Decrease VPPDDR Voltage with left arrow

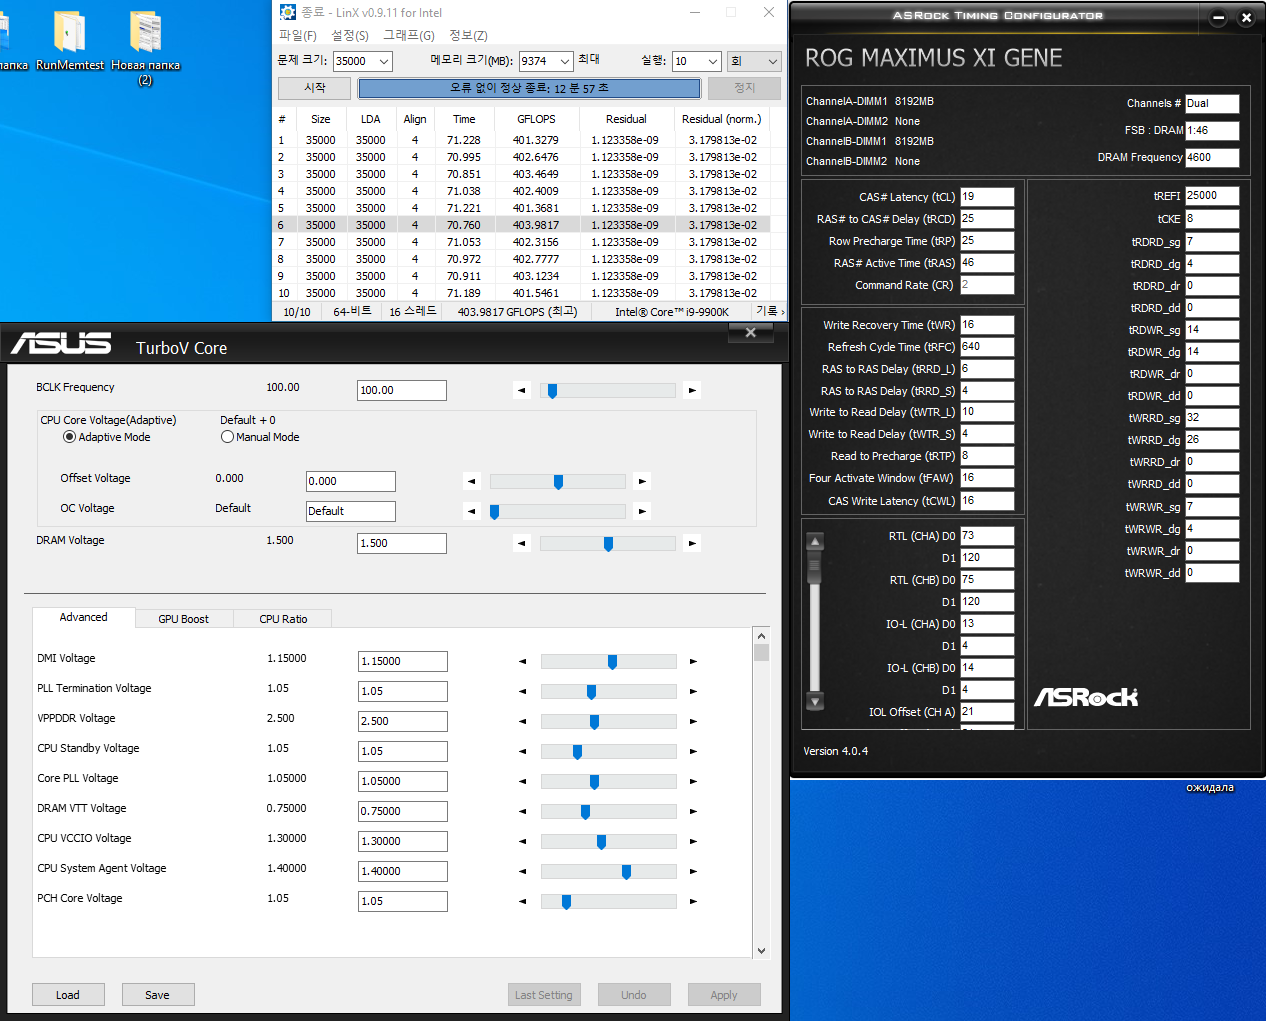click(522, 721)
